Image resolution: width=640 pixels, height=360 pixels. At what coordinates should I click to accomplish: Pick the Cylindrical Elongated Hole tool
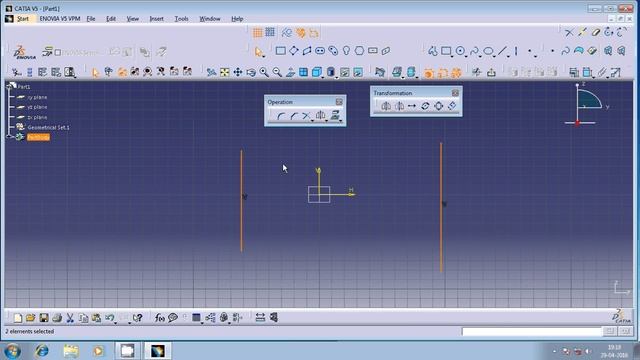coord(333,51)
